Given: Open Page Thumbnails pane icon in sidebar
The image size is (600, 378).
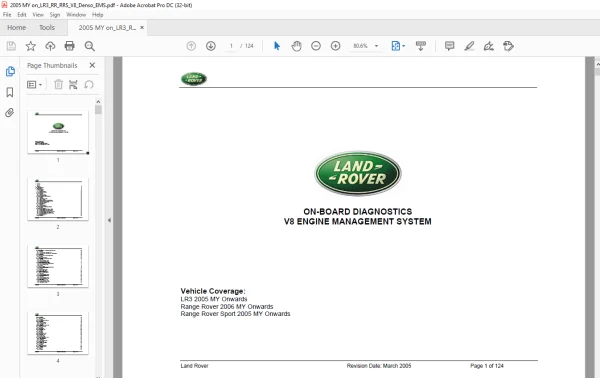Looking at the screenshot, I should (10, 72).
